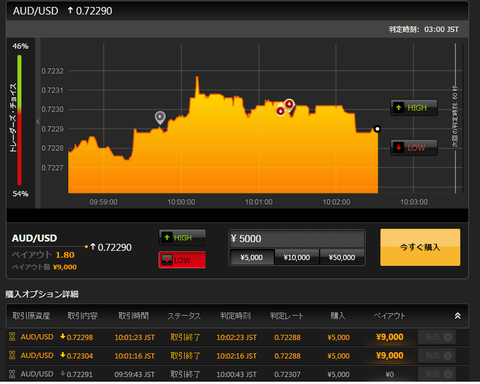Collapse the purchased options table with double chevron
This screenshot has height=384, width=480.
[458, 316]
